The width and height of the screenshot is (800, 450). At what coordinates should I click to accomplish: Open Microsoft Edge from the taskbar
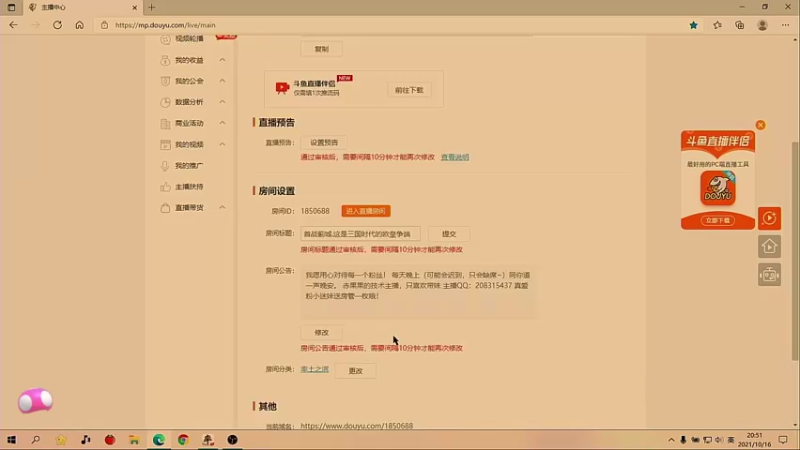(159, 440)
